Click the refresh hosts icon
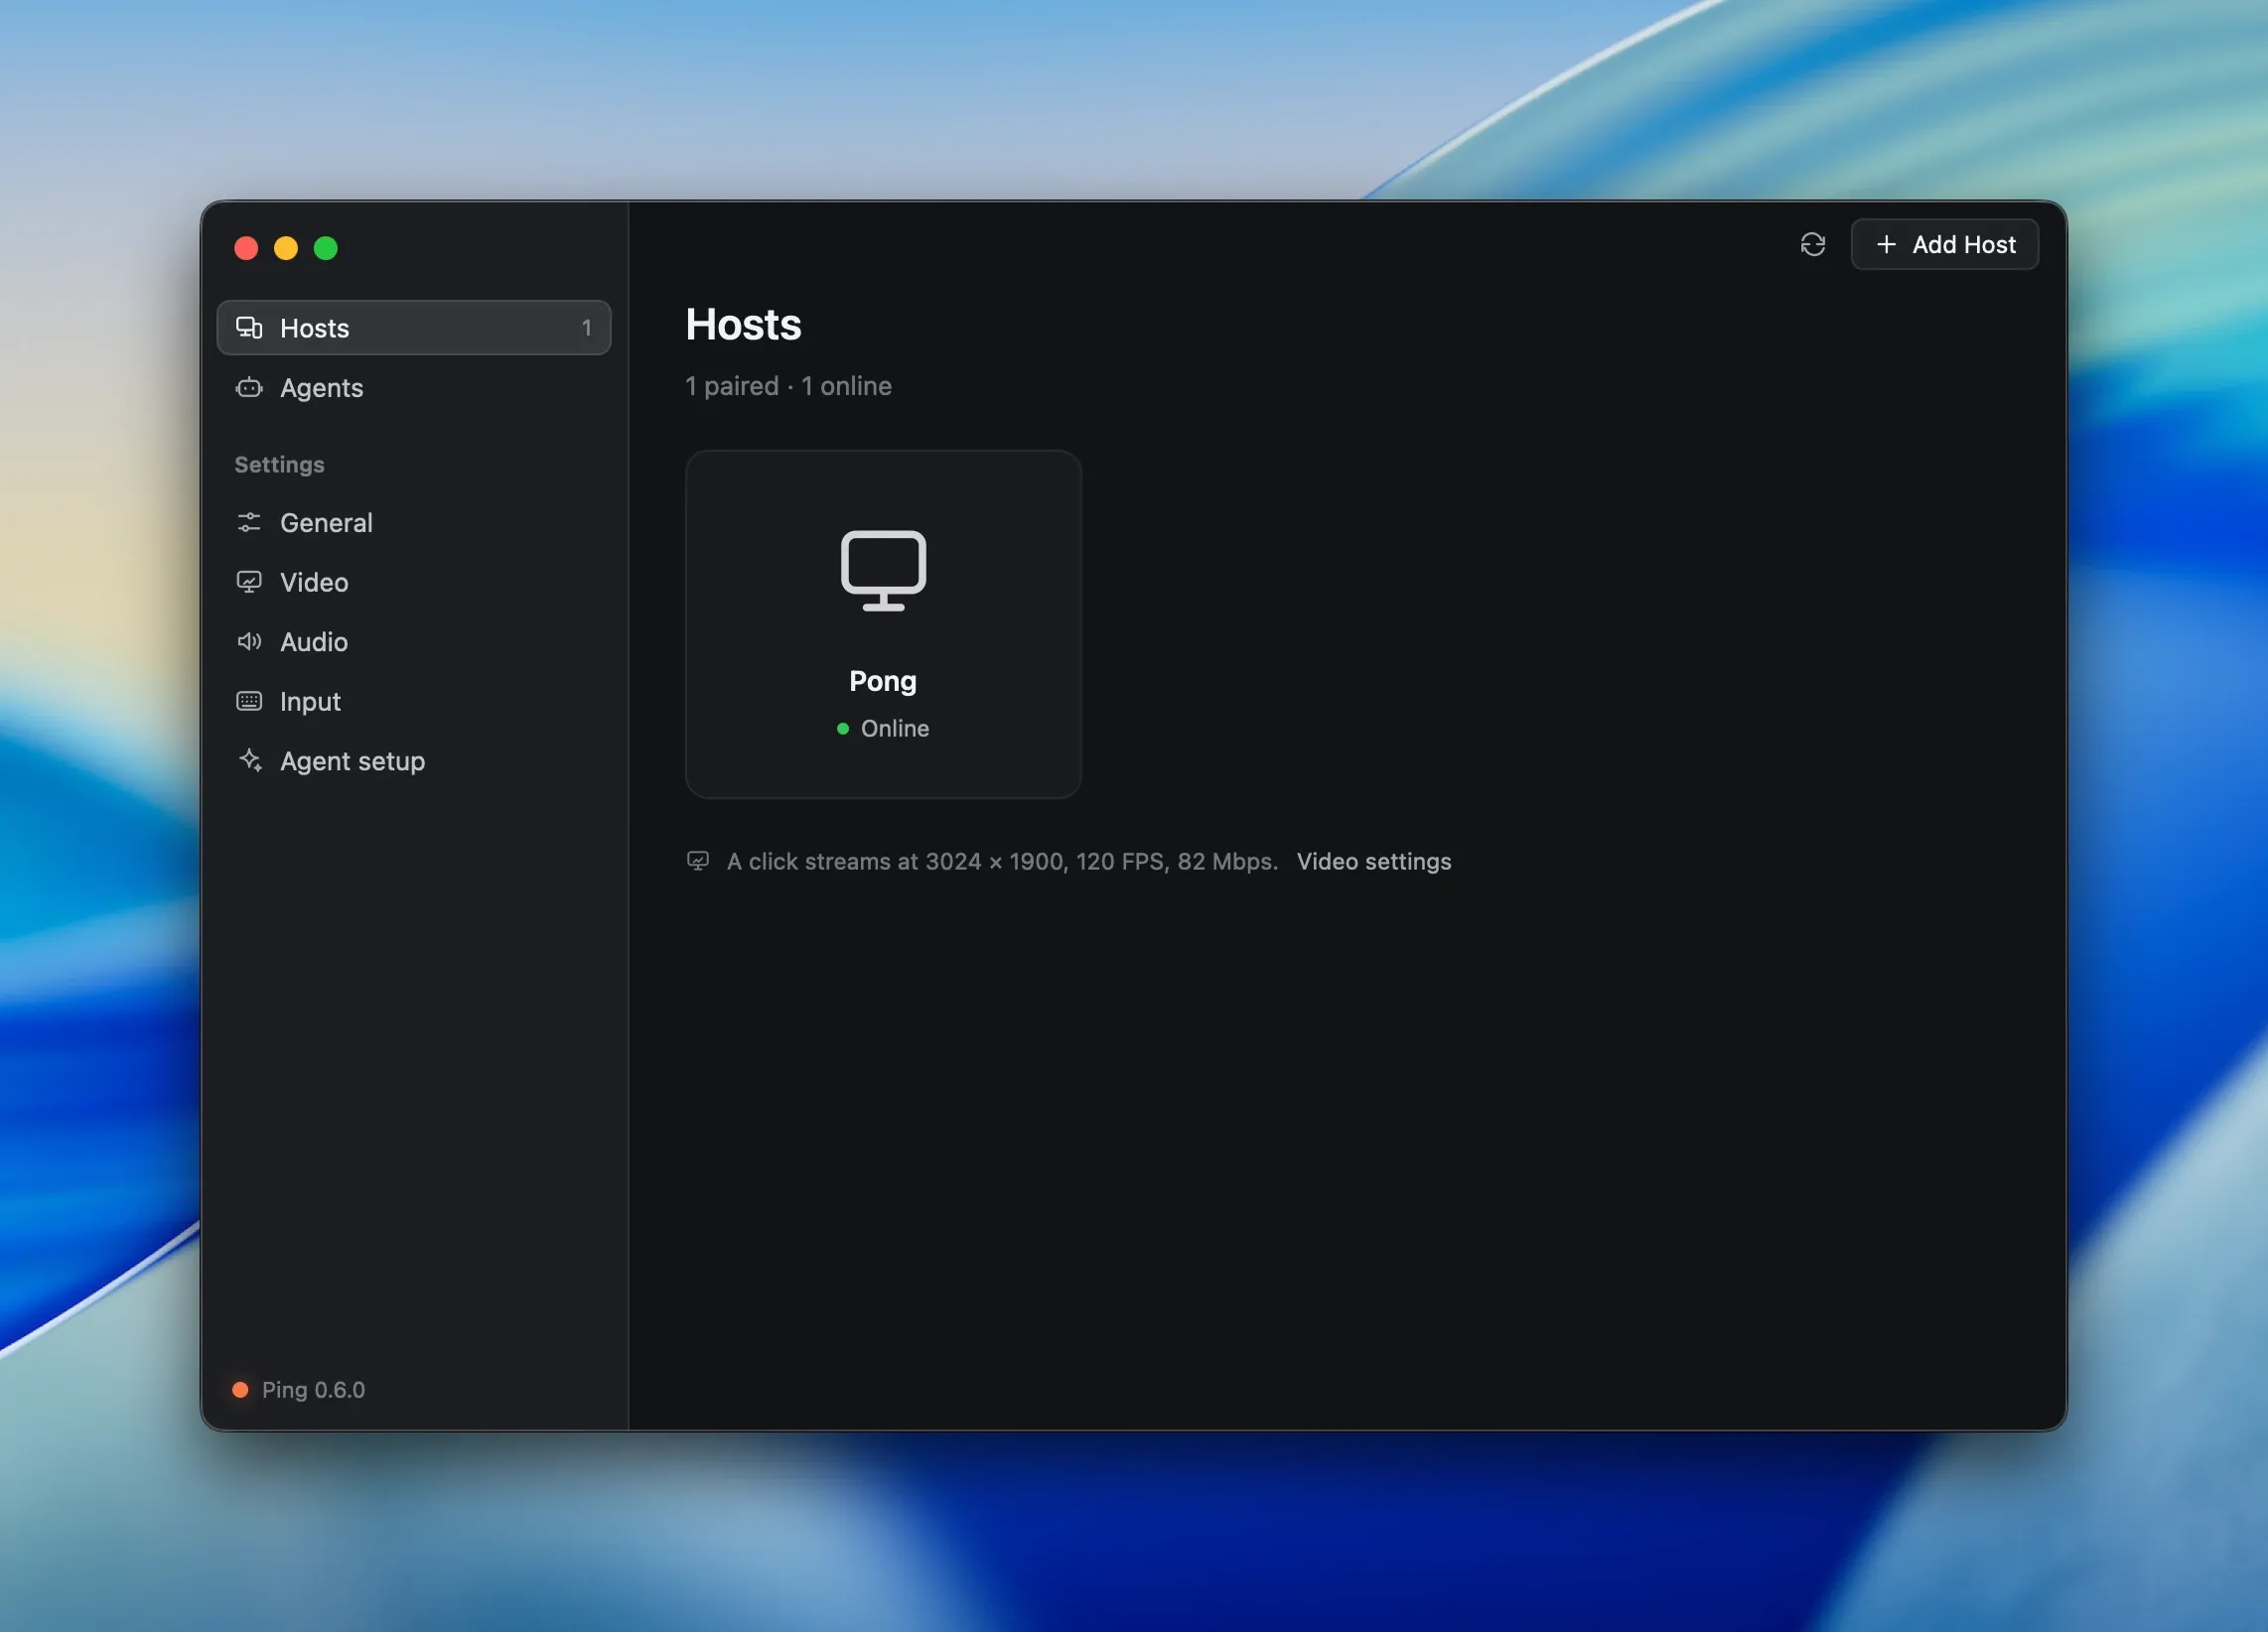 click(x=1812, y=245)
